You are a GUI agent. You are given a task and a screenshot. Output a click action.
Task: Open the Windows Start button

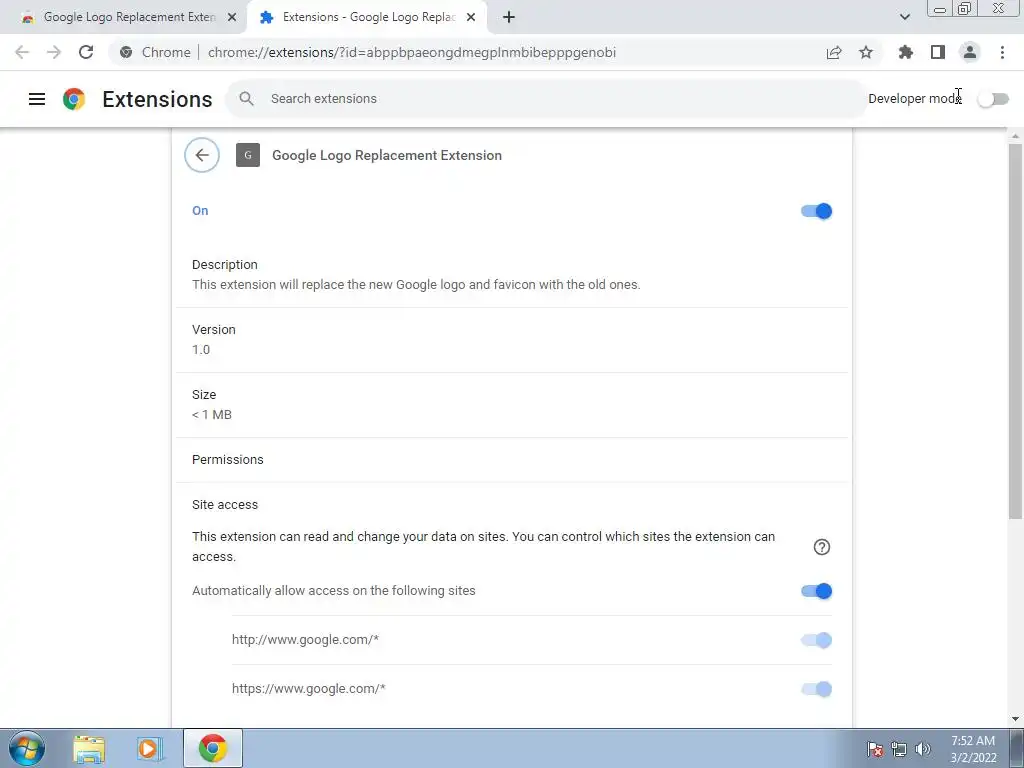(27, 748)
